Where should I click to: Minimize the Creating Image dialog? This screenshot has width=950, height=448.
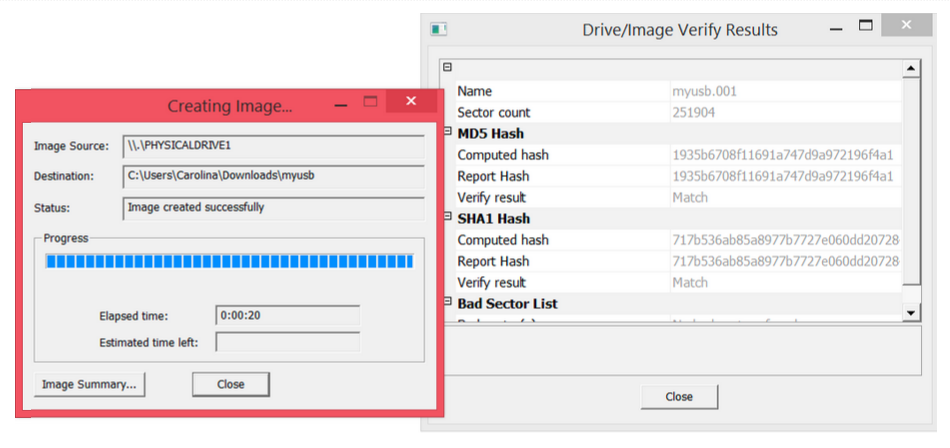point(341,103)
